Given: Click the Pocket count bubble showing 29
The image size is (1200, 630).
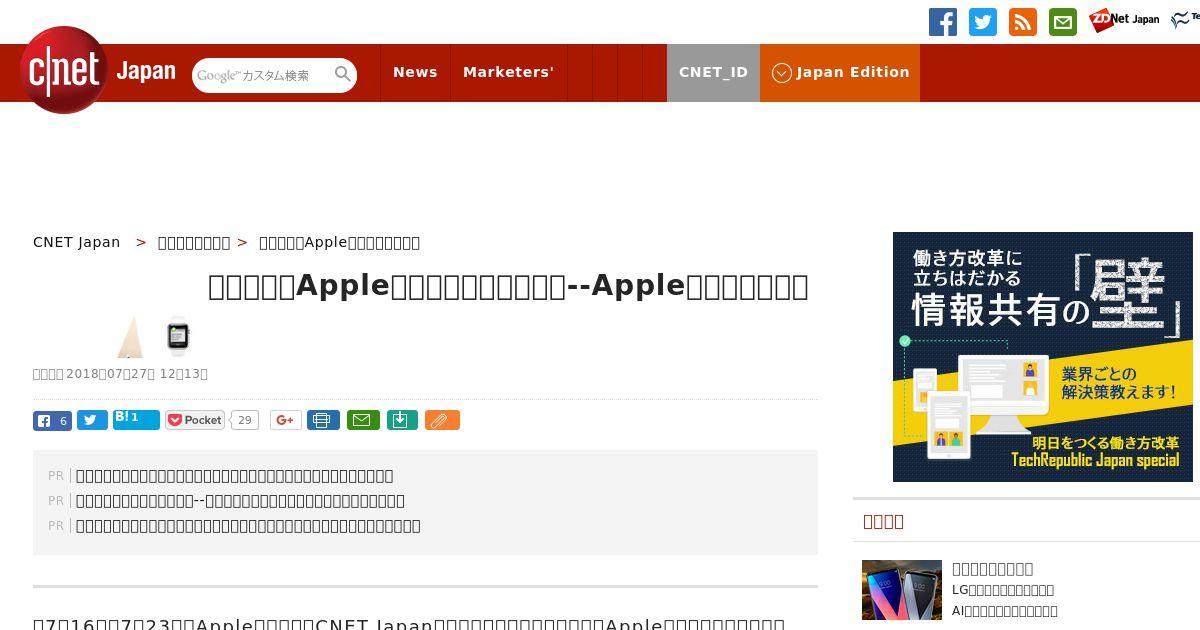Looking at the screenshot, I should pyautogui.click(x=244, y=420).
